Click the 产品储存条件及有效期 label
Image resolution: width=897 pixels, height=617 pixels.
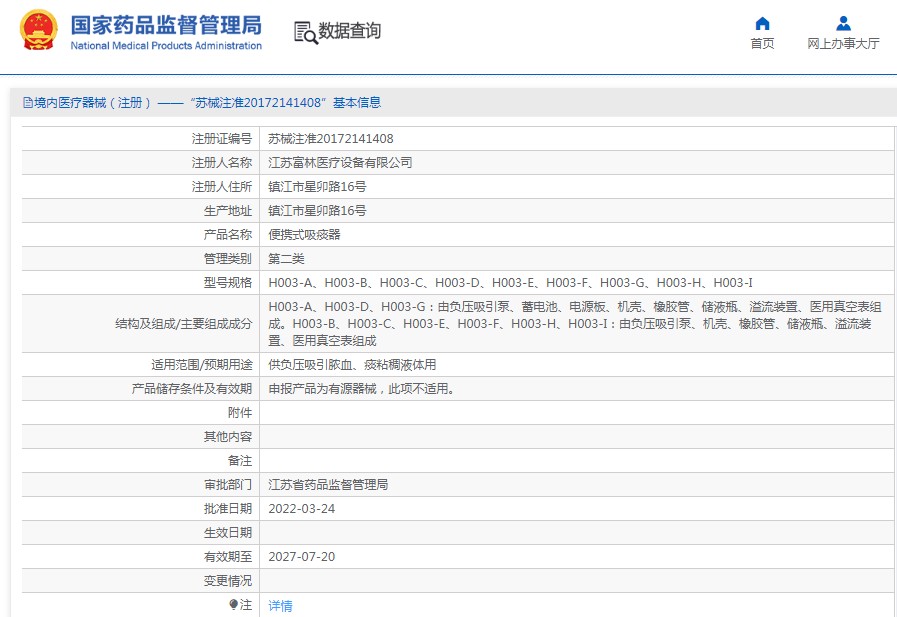pos(192,389)
